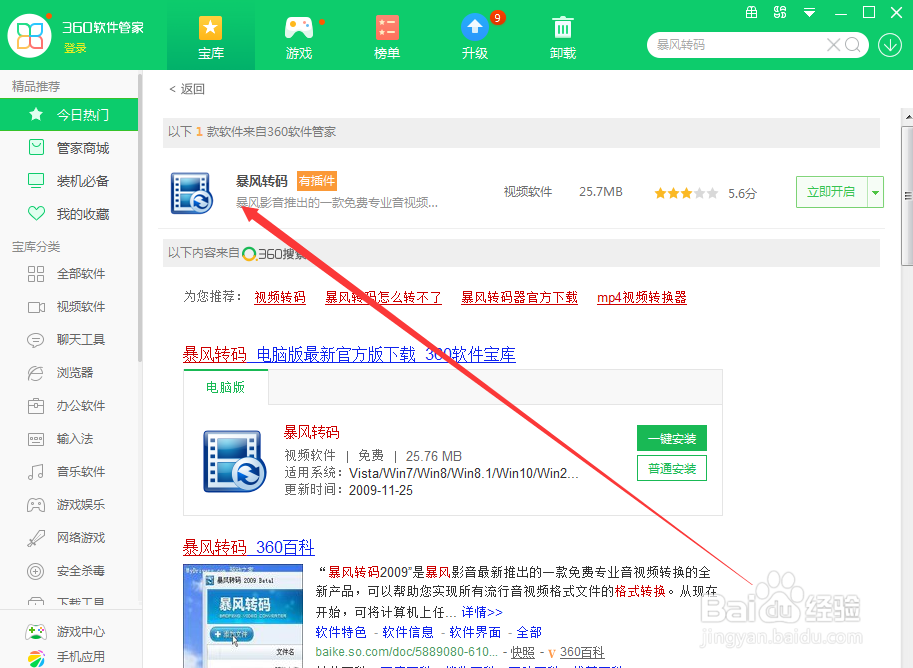Open the mp4视频转换器 link

pos(642,298)
